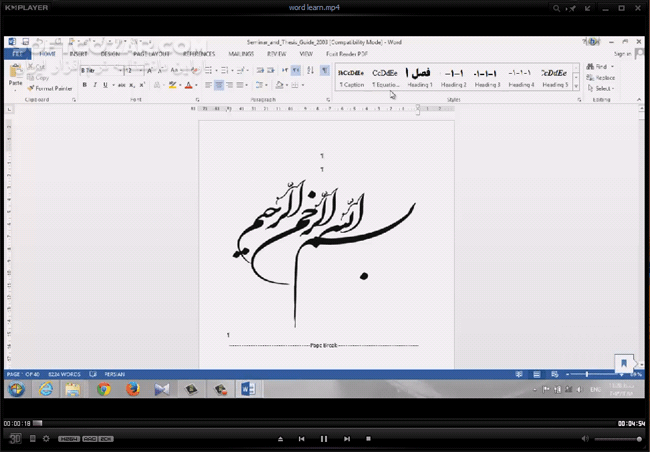
Task: Click the Chrome icon in the taskbar
Action: [104, 389]
